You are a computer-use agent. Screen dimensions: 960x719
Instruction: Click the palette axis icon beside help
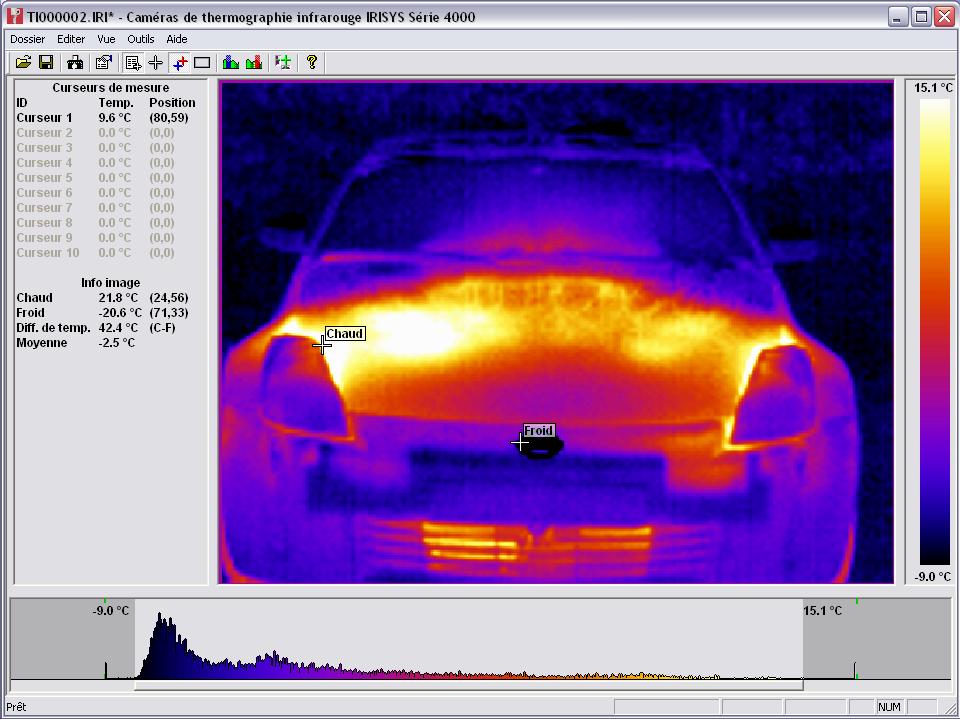click(284, 62)
